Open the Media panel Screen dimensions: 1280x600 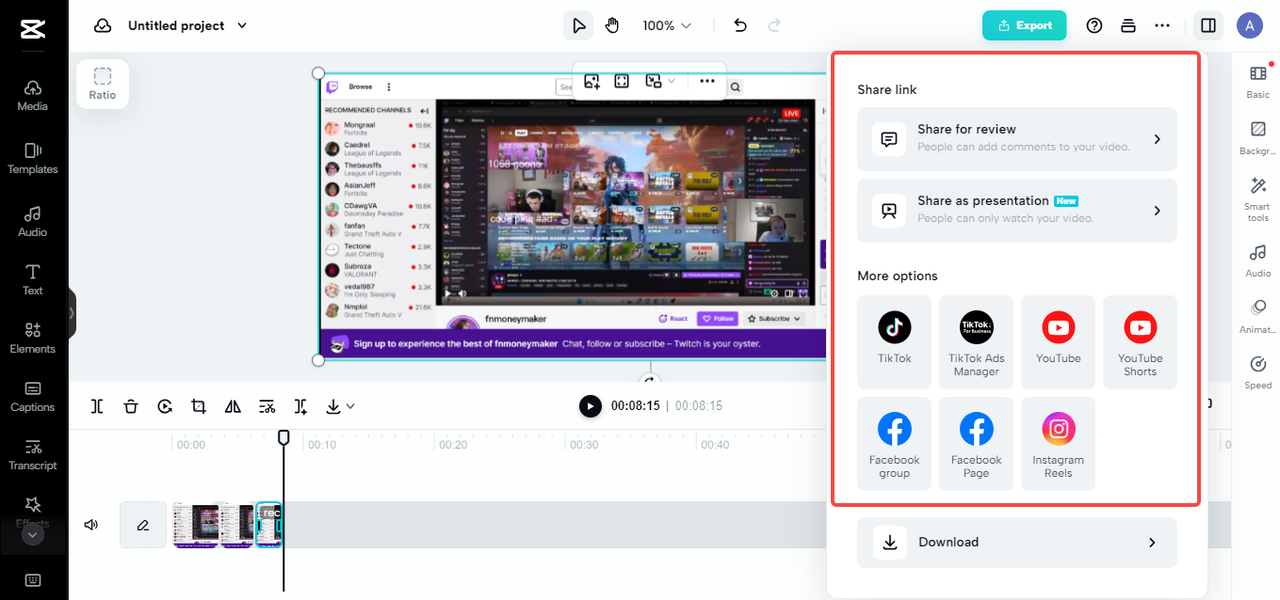pos(33,95)
